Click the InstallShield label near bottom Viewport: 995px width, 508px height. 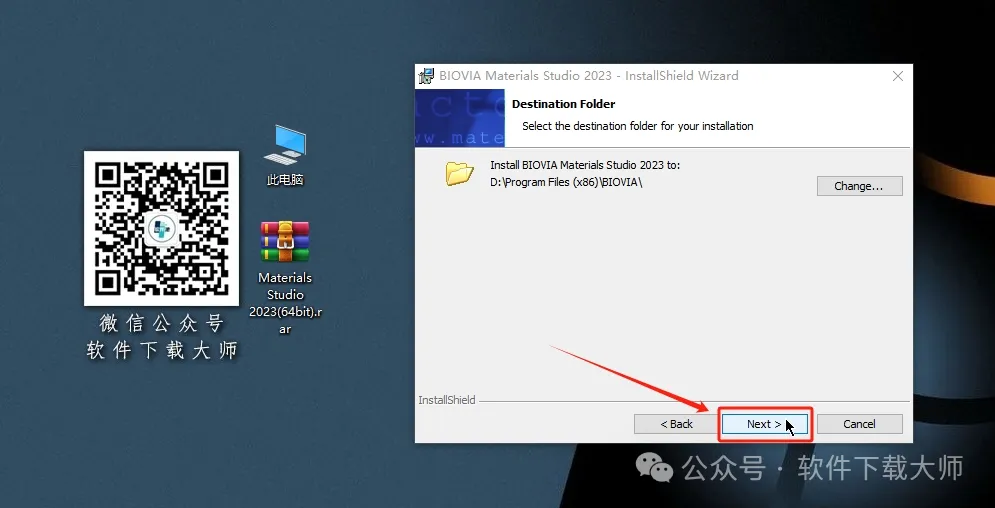click(x=447, y=400)
